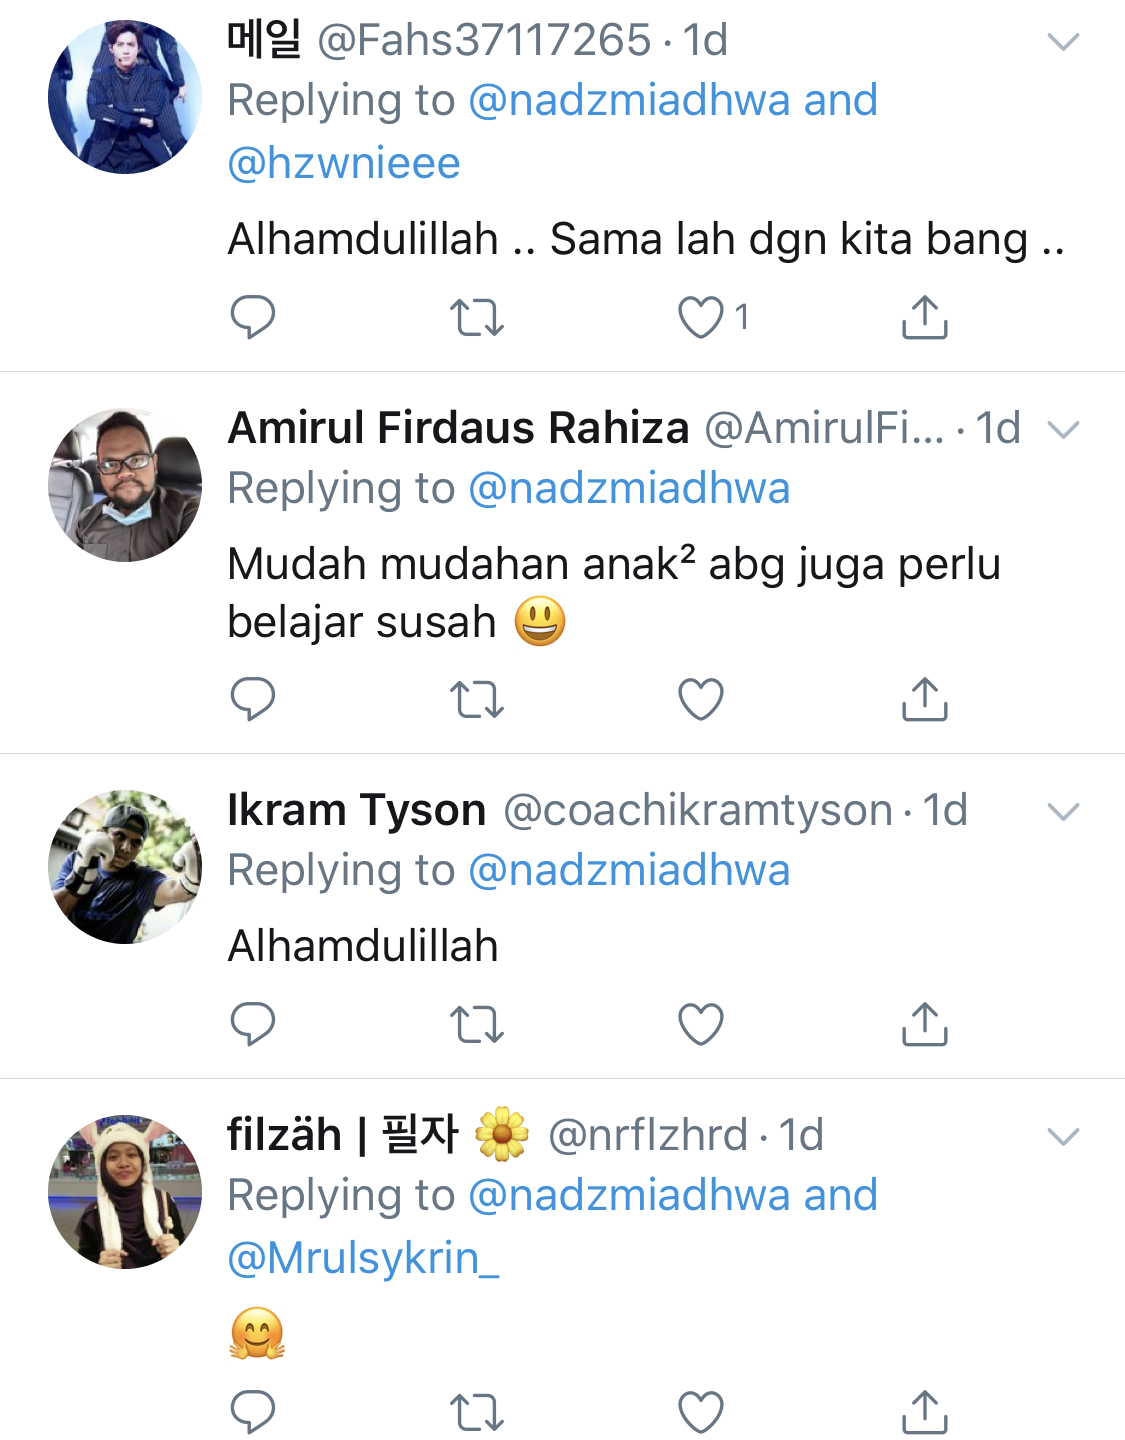The height and width of the screenshot is (1440, 1125).
Task: Reply to Amirul Firdaus Rahiza's tweet
Action: (252, 699)
